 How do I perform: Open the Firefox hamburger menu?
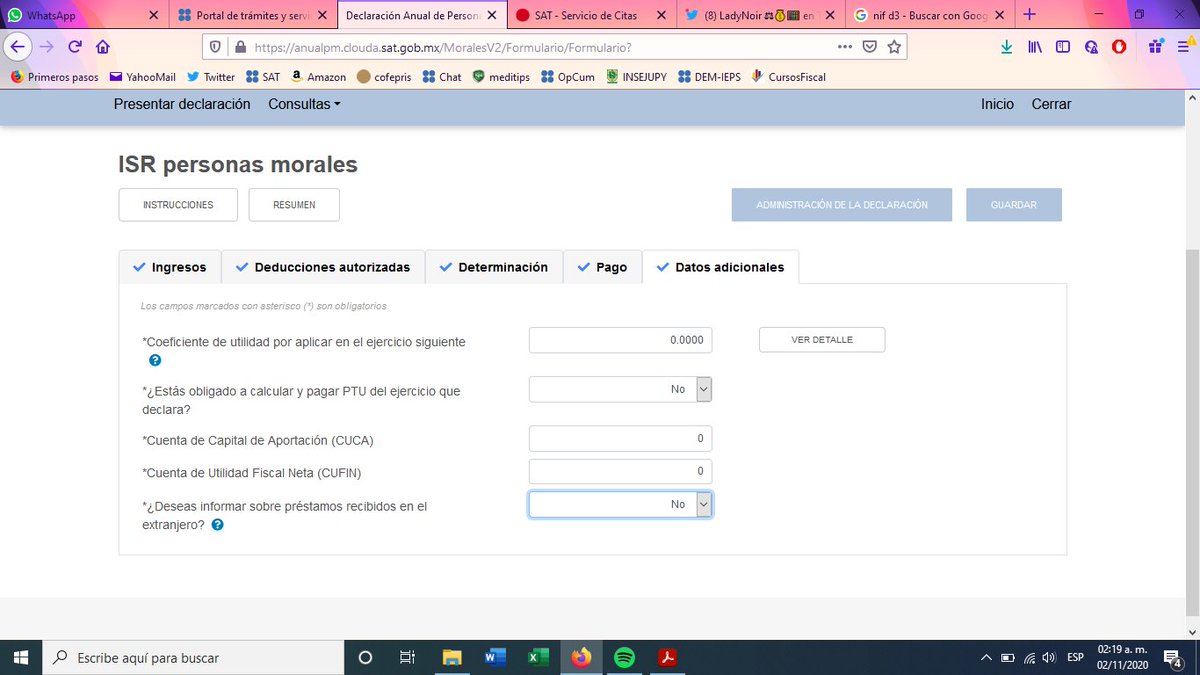click(x=1183, y=47)
